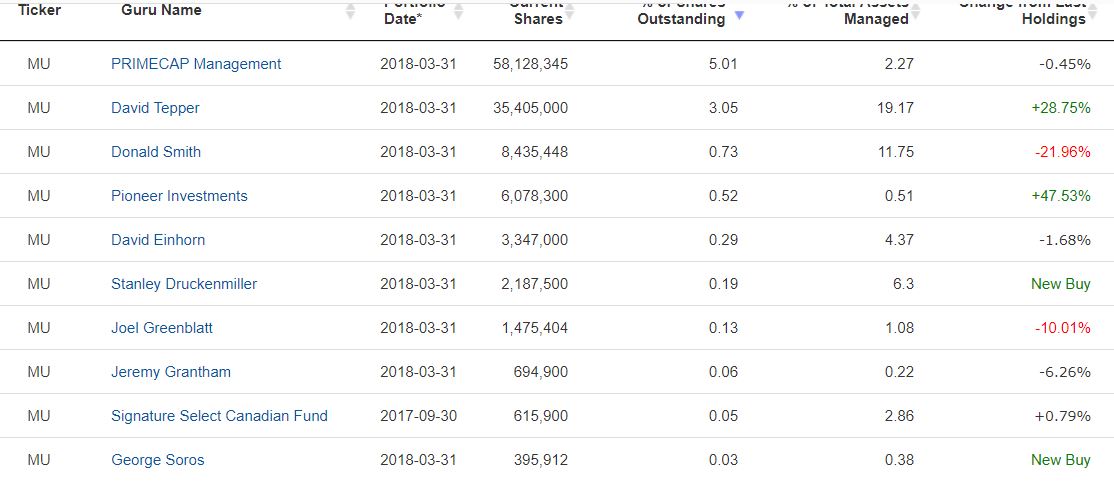The image size is (1114, 482).
Task: Click +47.53% change for Pioneer Investments
Action: (x=1061, y=196)
